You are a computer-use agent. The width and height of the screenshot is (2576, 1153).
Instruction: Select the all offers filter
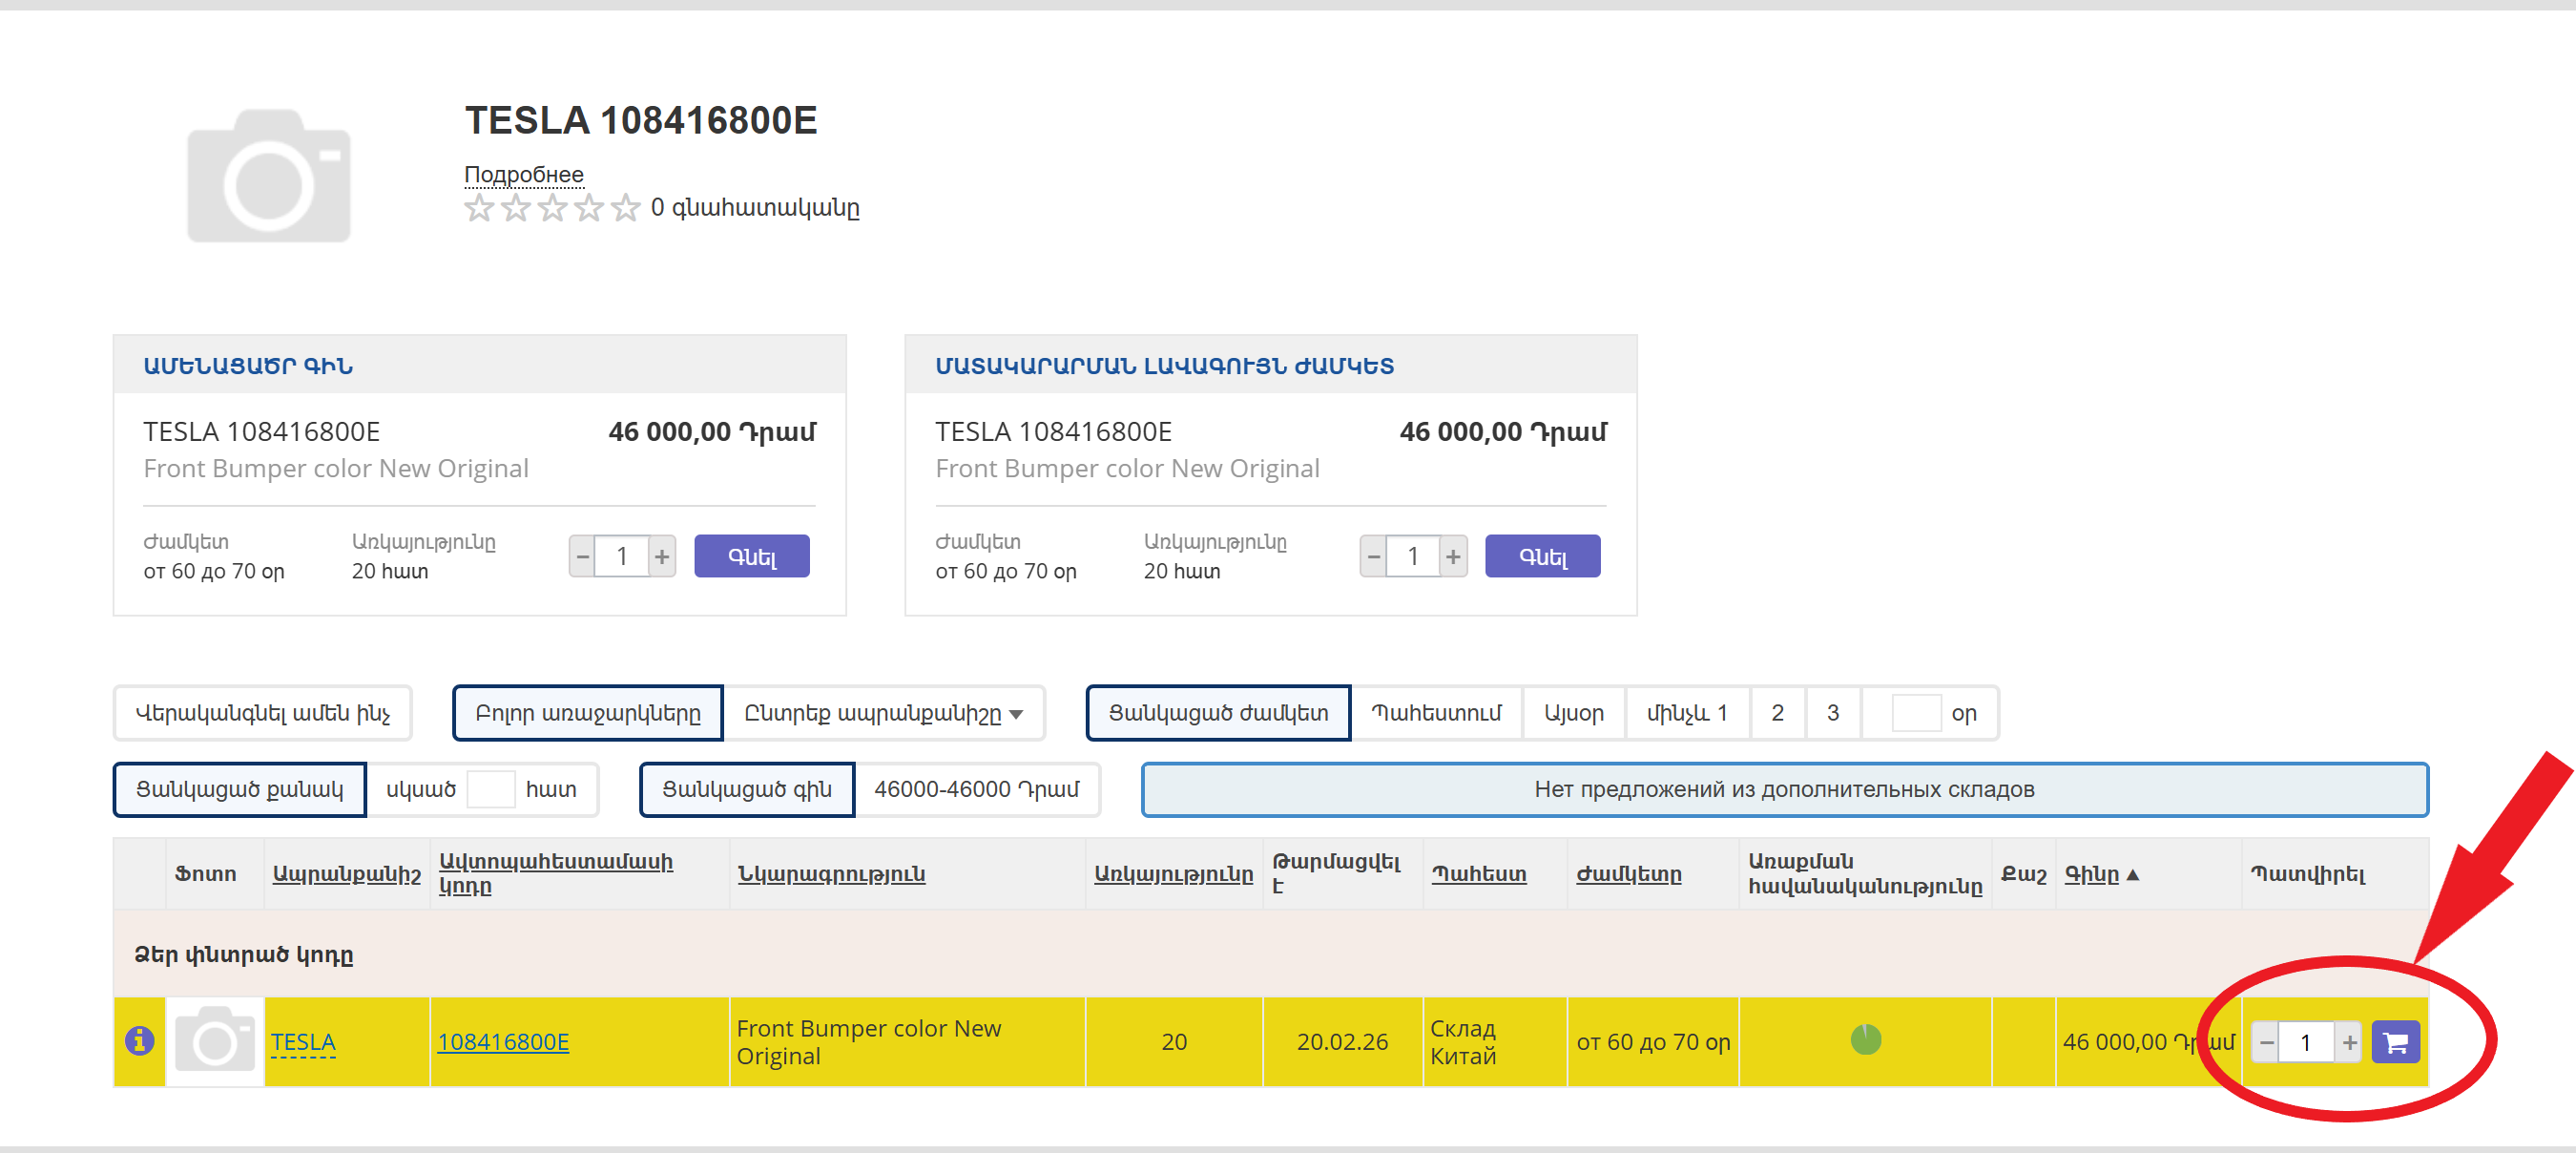[588, 713]
